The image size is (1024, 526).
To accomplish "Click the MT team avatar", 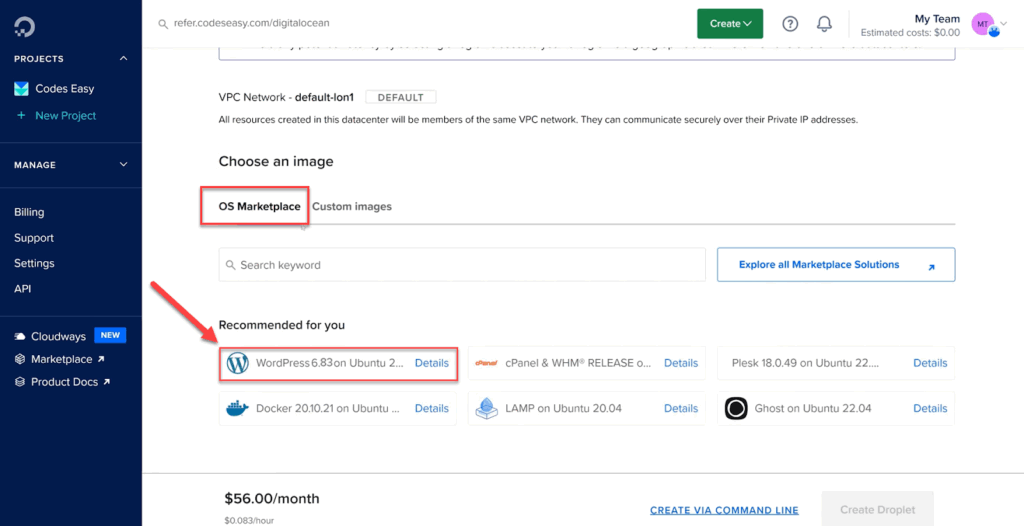I will (x=984, y=24).
